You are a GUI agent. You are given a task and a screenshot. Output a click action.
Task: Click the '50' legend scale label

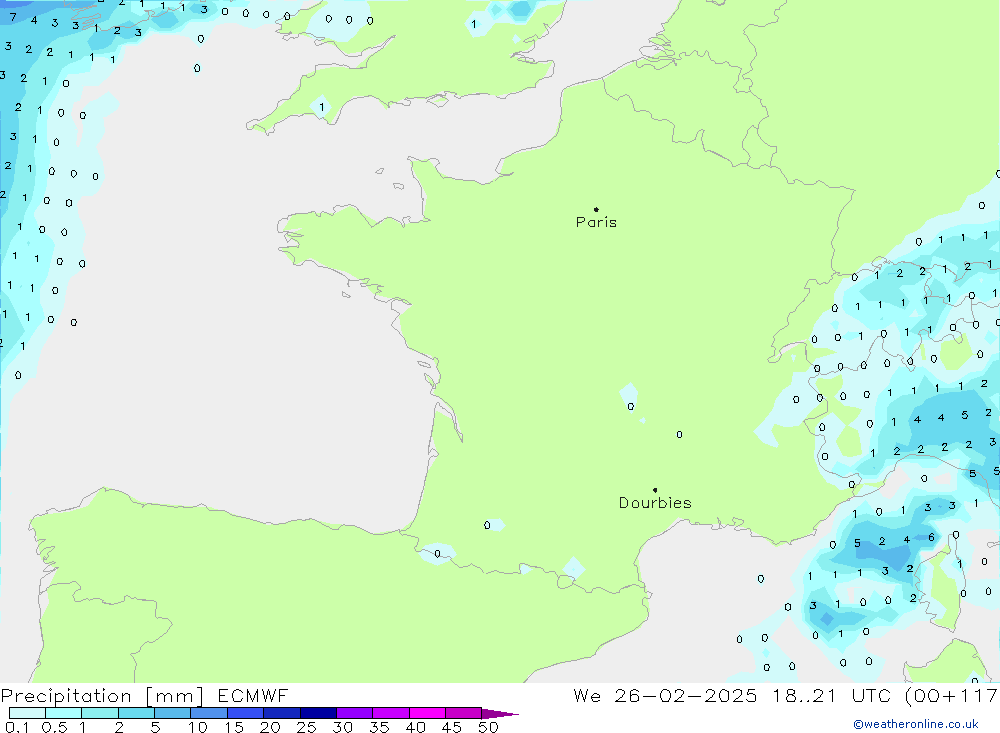(x=488, y=727)
